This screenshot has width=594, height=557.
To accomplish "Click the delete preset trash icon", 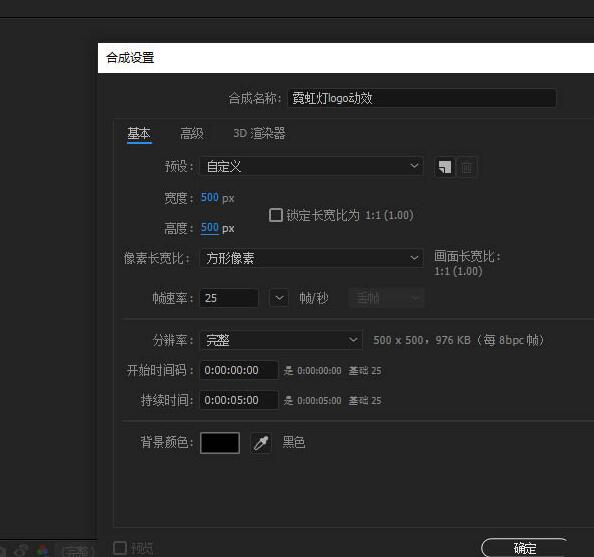I will pos(466,167).
